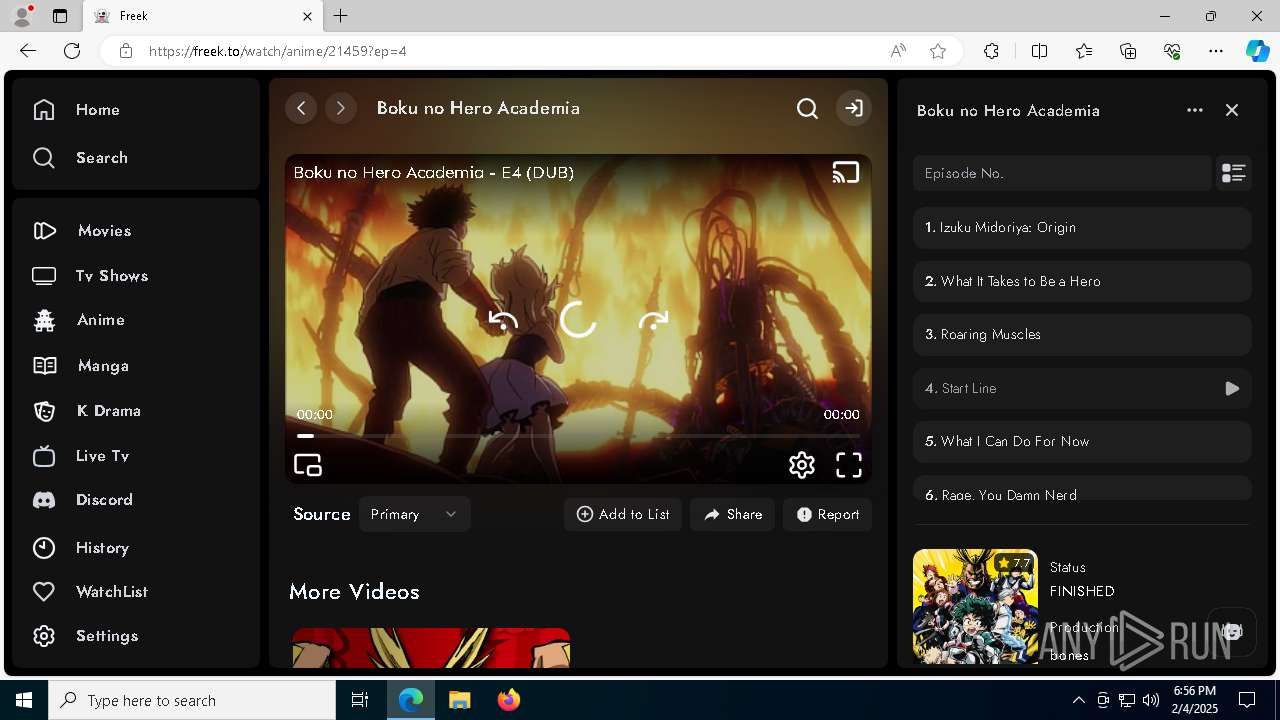The width and height of the screenshot is (1280, 720).
Task: Open Task View on taskbar
Action: tap(360, 700)
